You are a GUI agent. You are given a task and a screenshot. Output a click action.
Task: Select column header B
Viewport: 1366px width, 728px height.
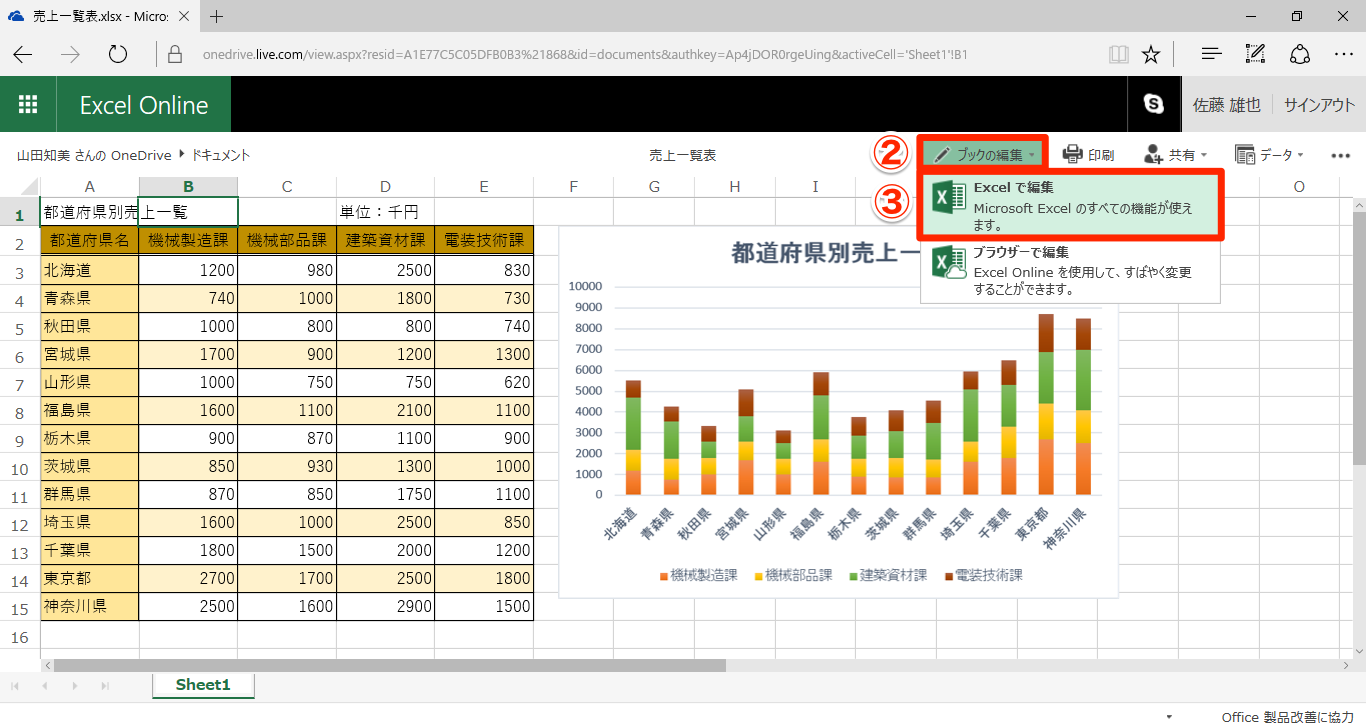point(188,187)
